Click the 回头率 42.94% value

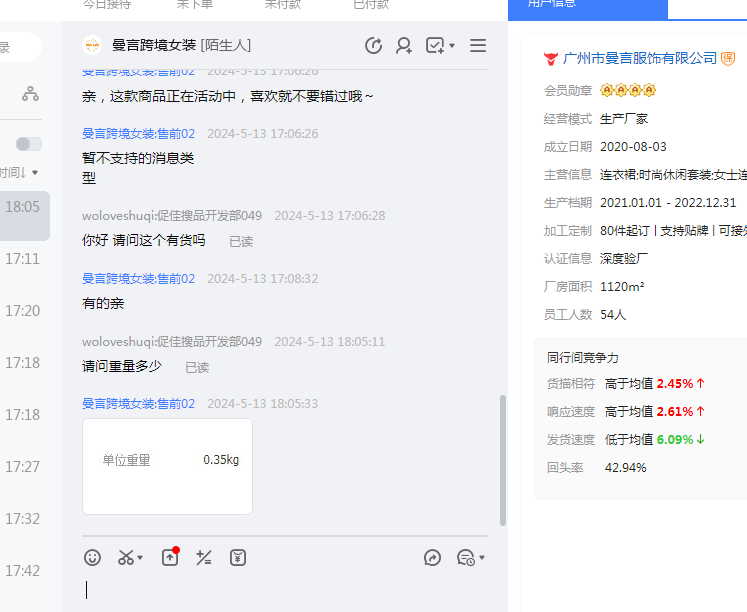(626, 468)
